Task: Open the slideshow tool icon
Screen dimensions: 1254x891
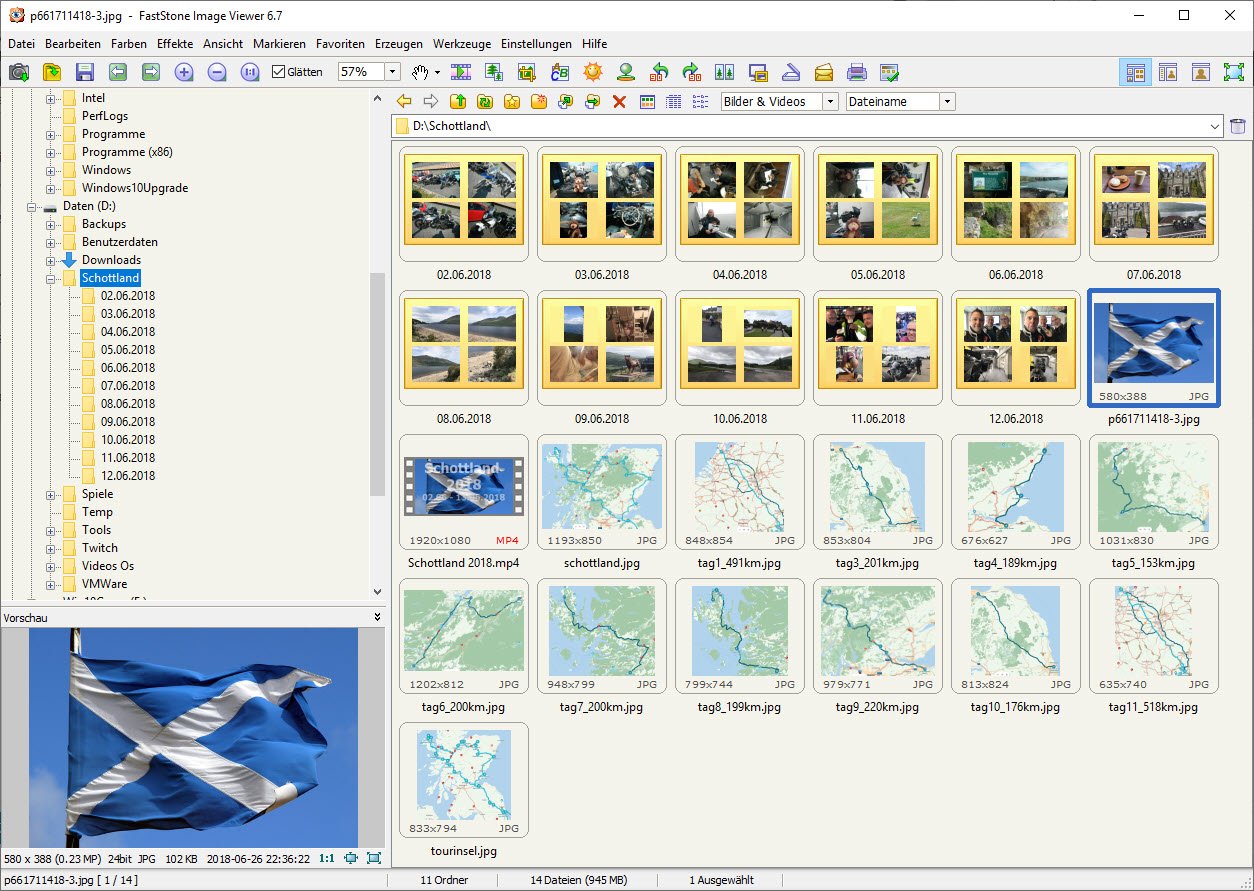Action: coord(461,72)
